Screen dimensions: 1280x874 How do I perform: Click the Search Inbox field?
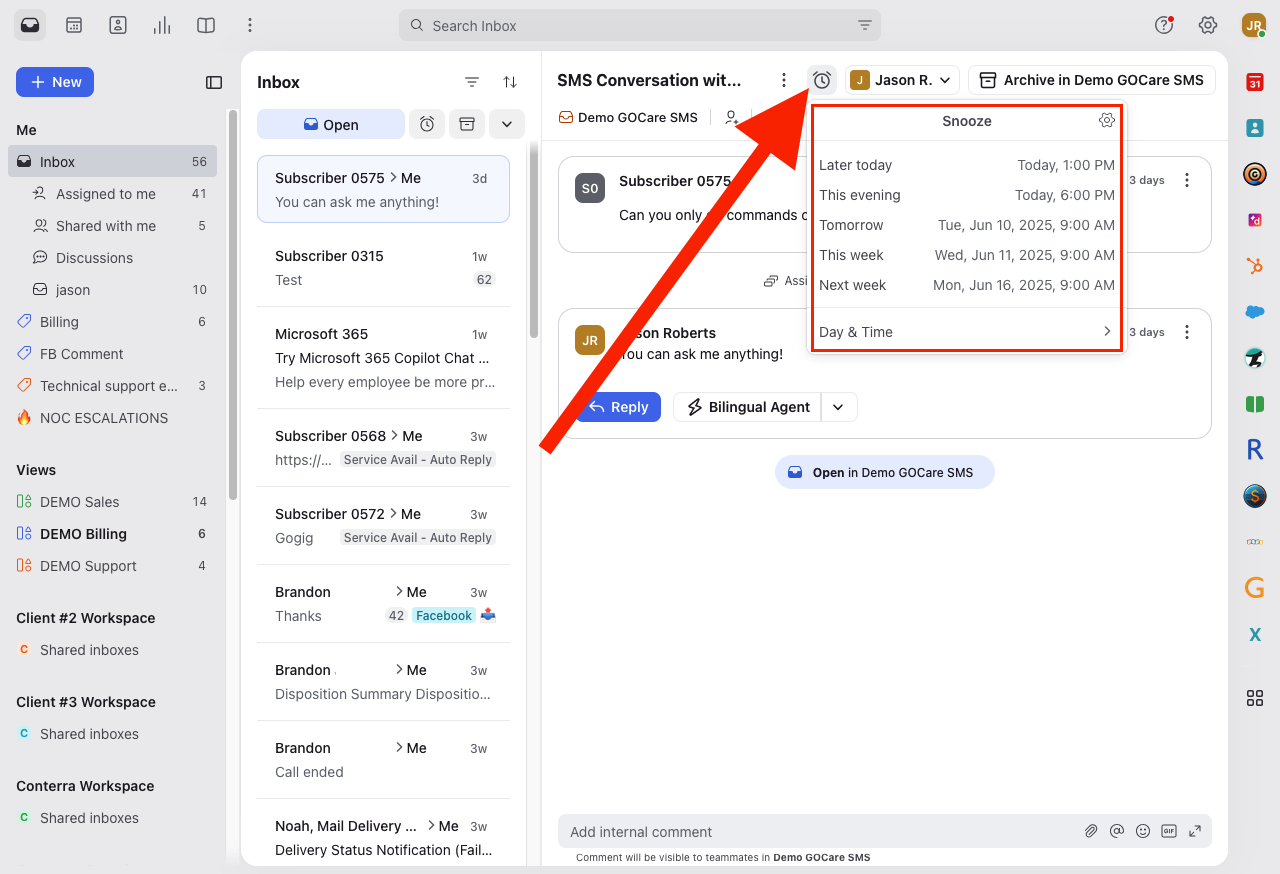[x=640, y=26]
